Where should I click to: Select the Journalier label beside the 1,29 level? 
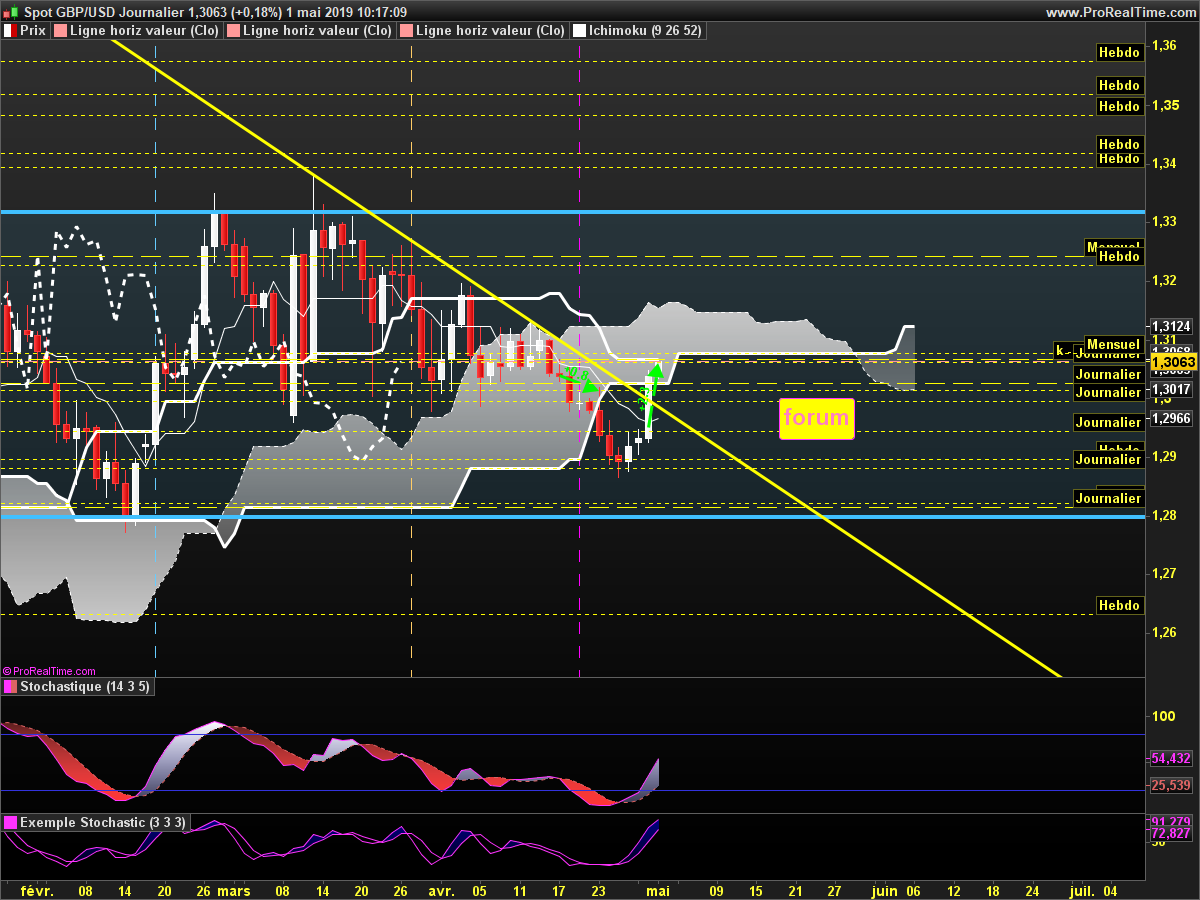tap(1108, 460)
